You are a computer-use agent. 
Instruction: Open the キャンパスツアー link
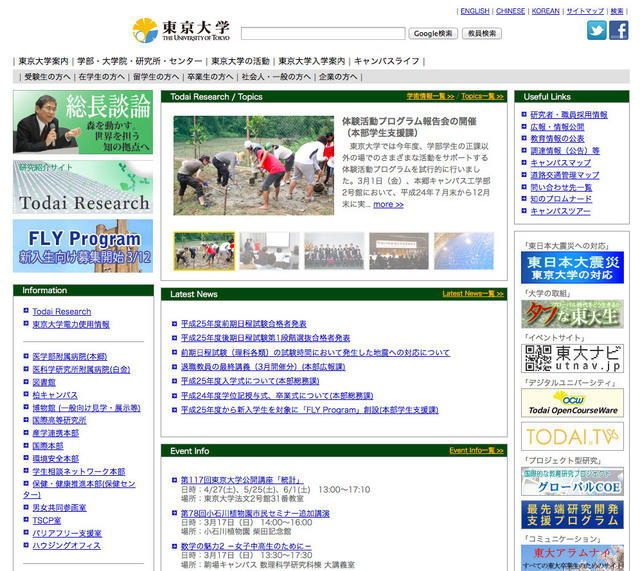[560, 211]
